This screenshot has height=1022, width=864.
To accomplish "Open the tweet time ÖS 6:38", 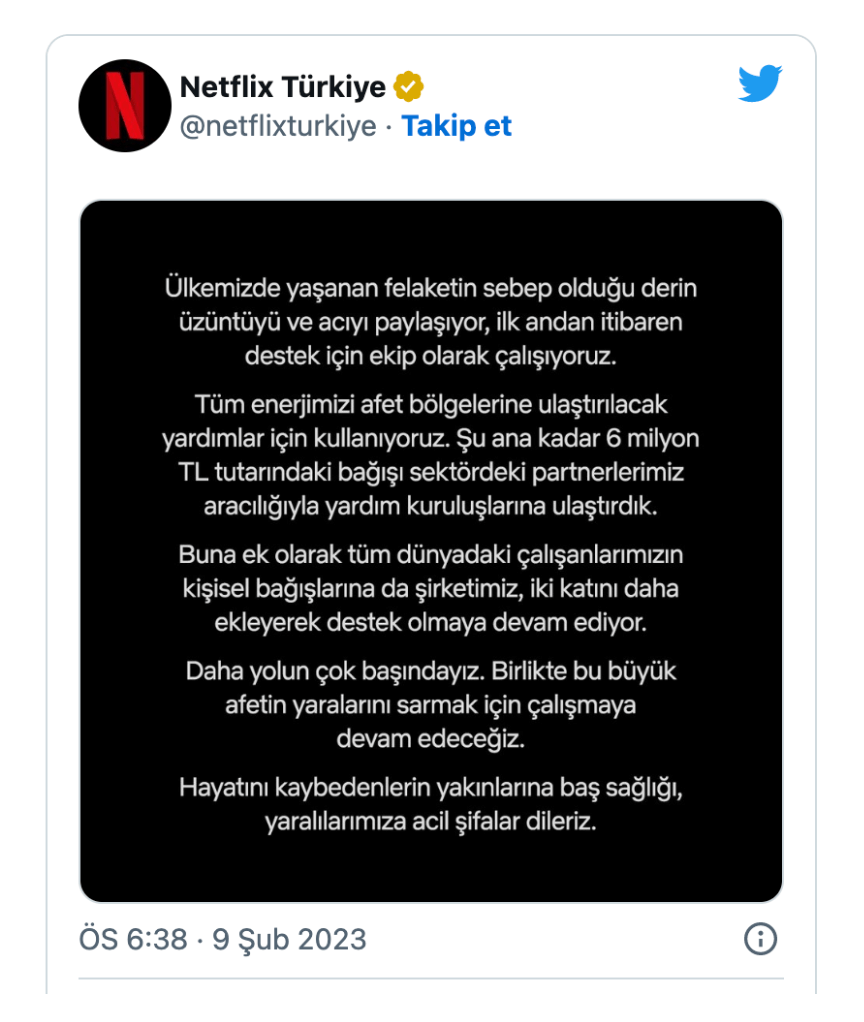I will [x=134, y=939].
